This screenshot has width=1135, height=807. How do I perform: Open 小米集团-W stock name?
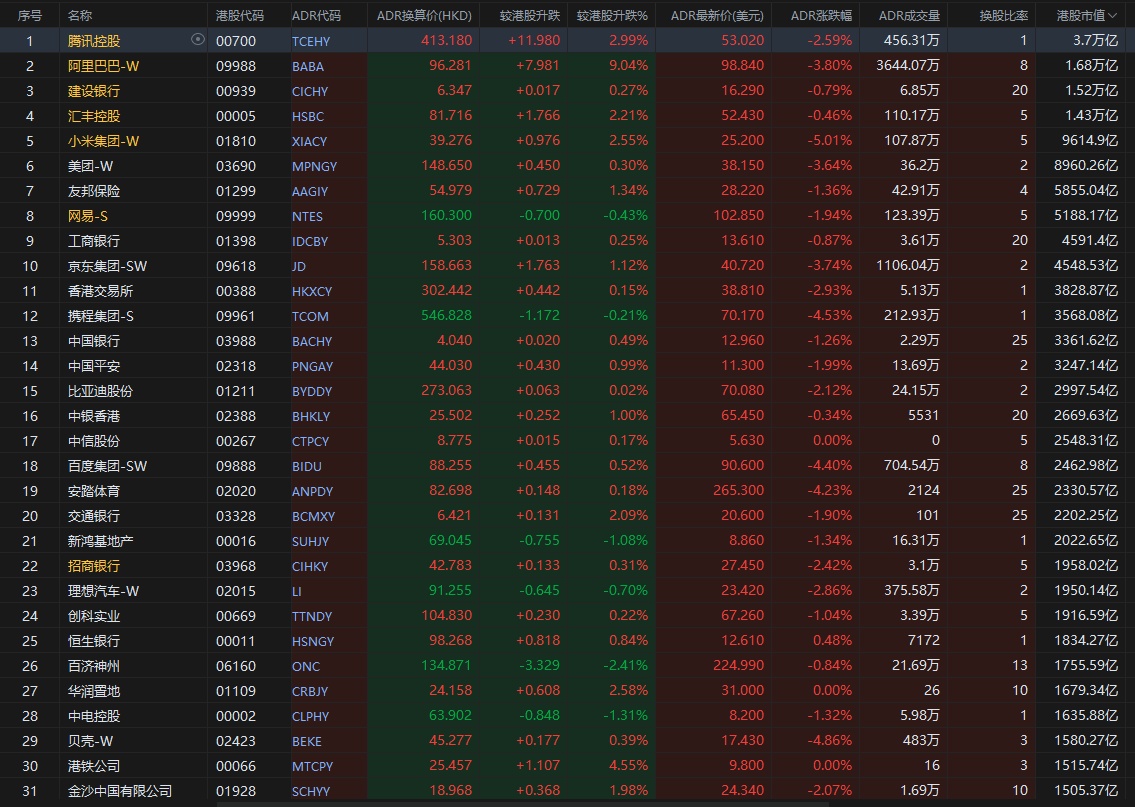[x=104, y=141]
